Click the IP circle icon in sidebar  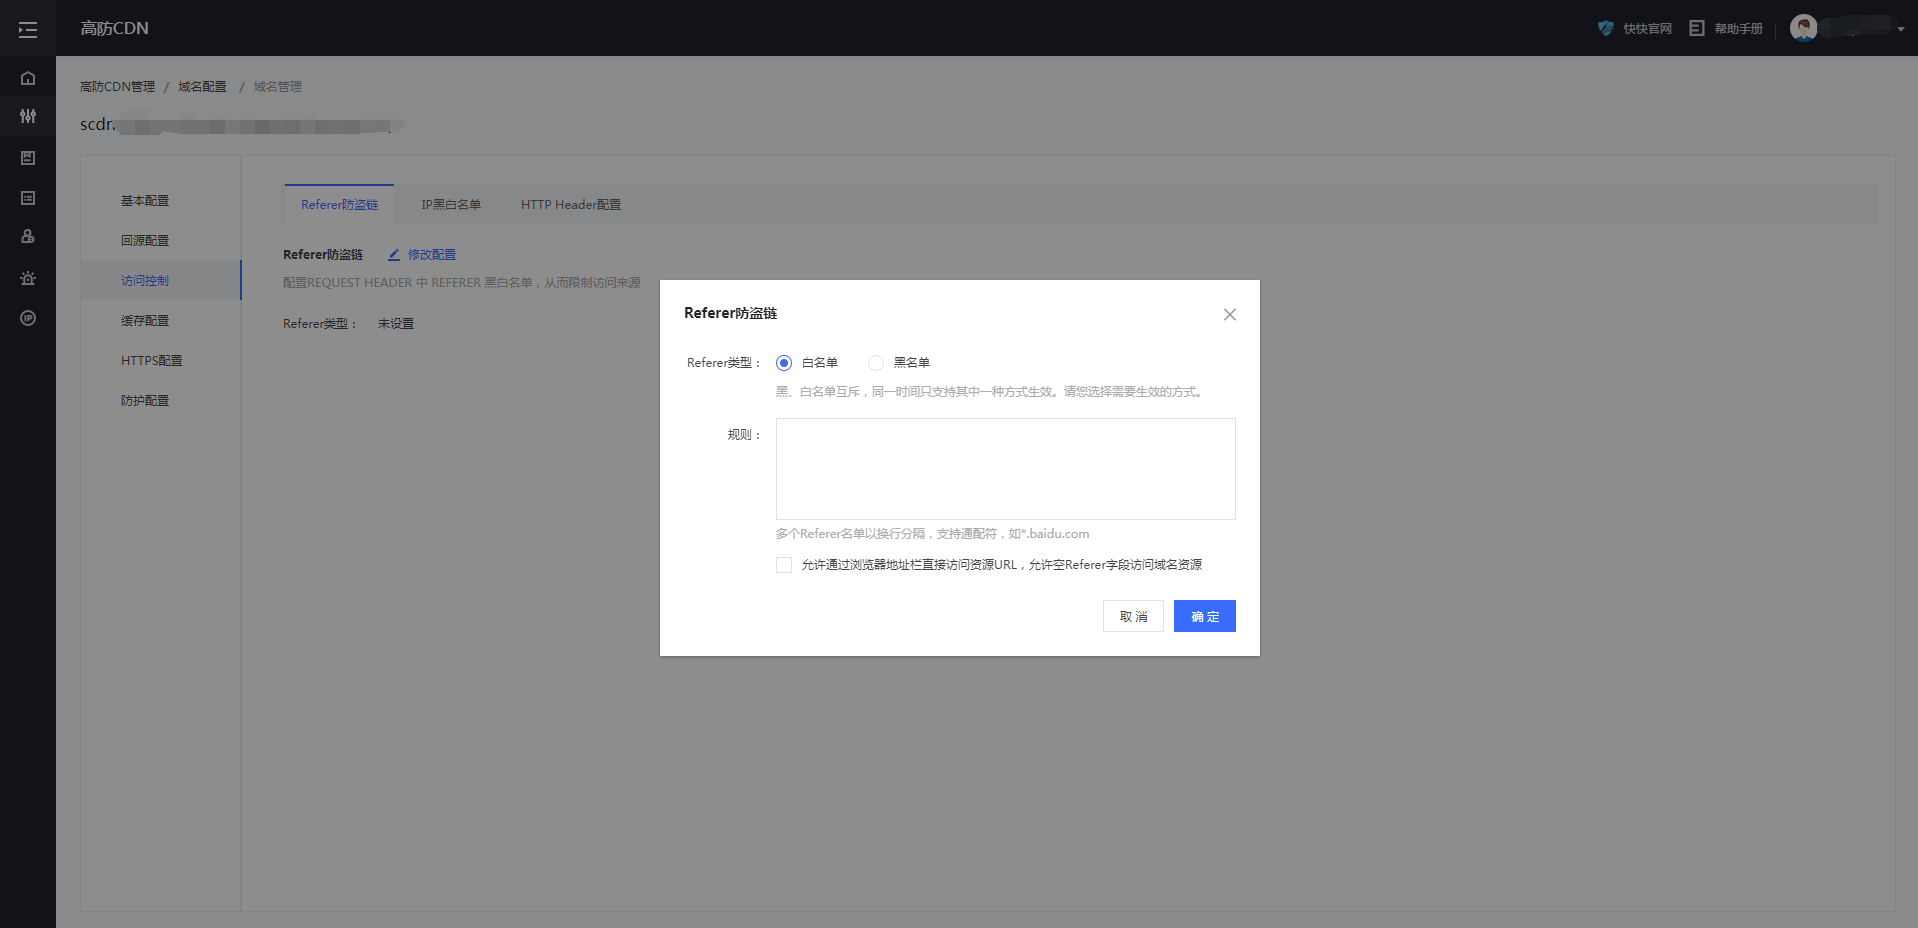point(28,318)
